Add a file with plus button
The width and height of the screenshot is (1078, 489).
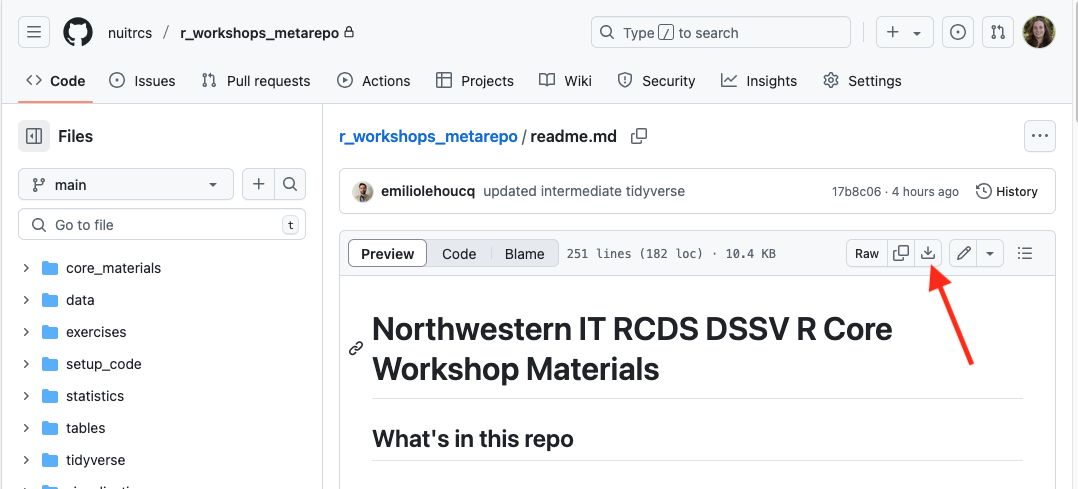pos(258,184)
